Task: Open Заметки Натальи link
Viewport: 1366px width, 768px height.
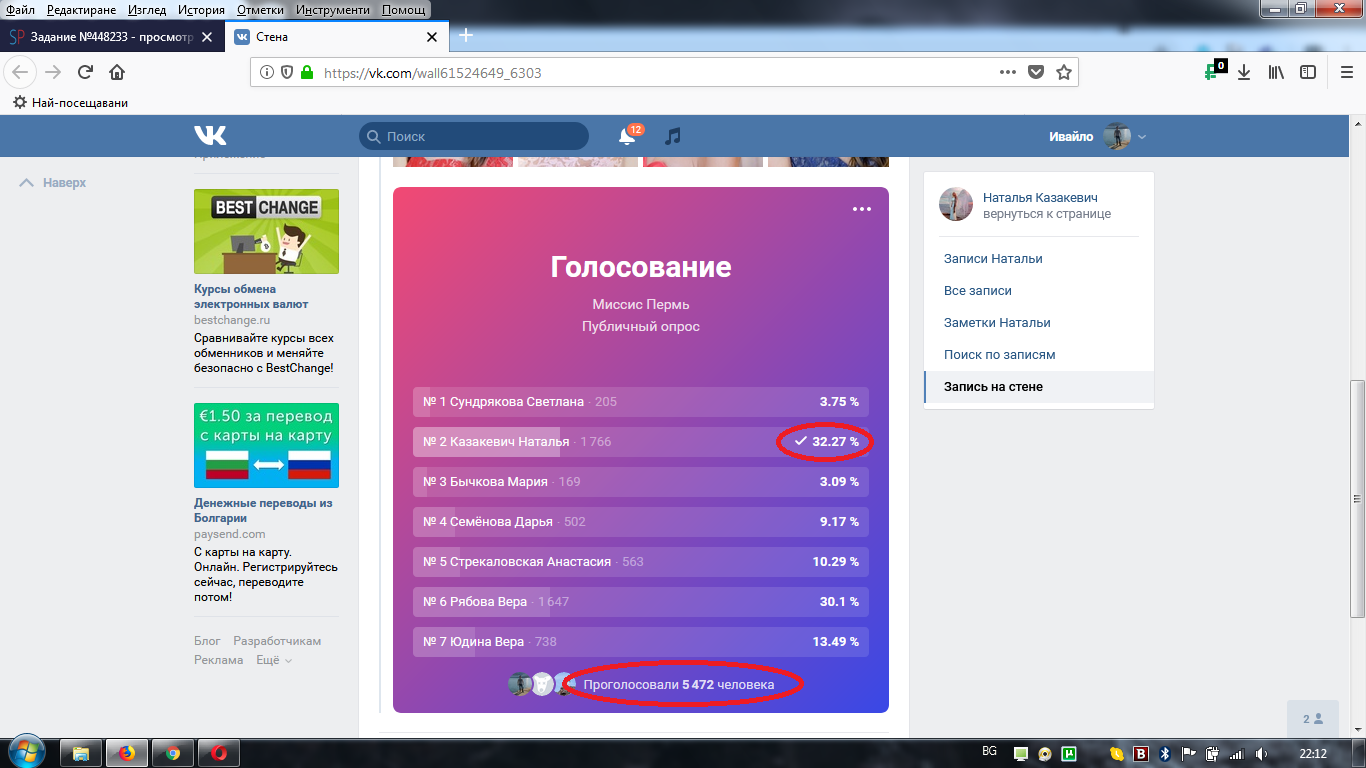Action: click(x=997, y=323)
